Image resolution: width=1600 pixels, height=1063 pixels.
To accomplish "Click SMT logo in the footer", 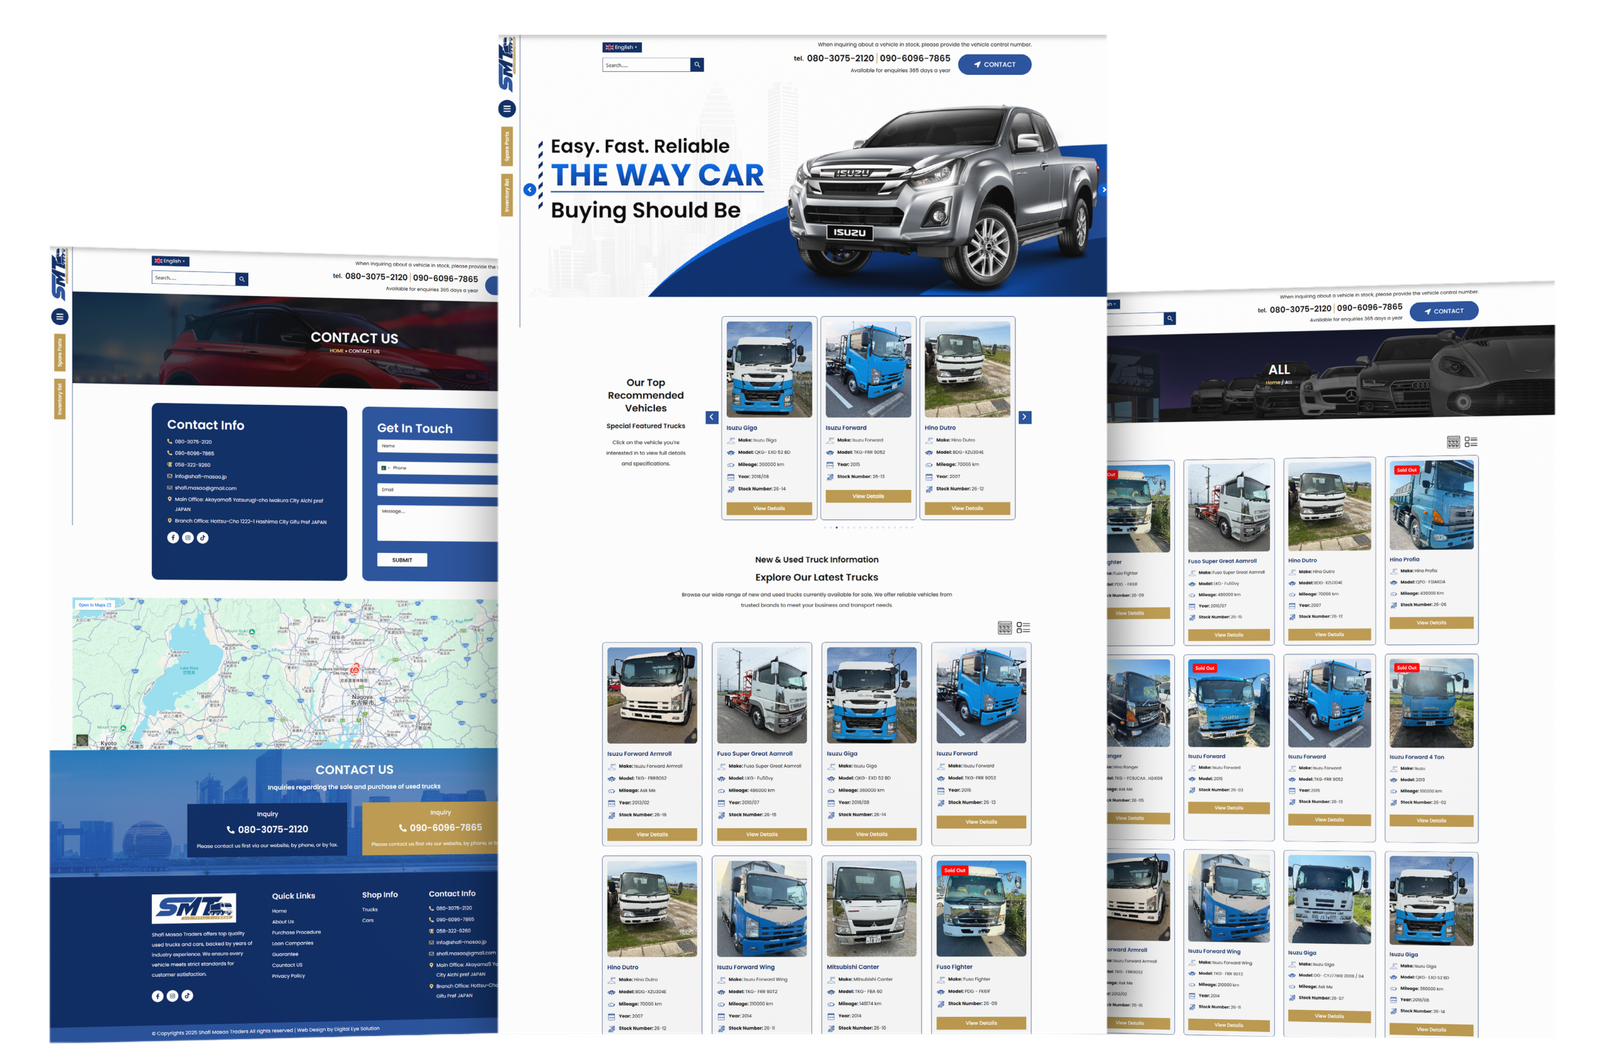I will [194, 908].
